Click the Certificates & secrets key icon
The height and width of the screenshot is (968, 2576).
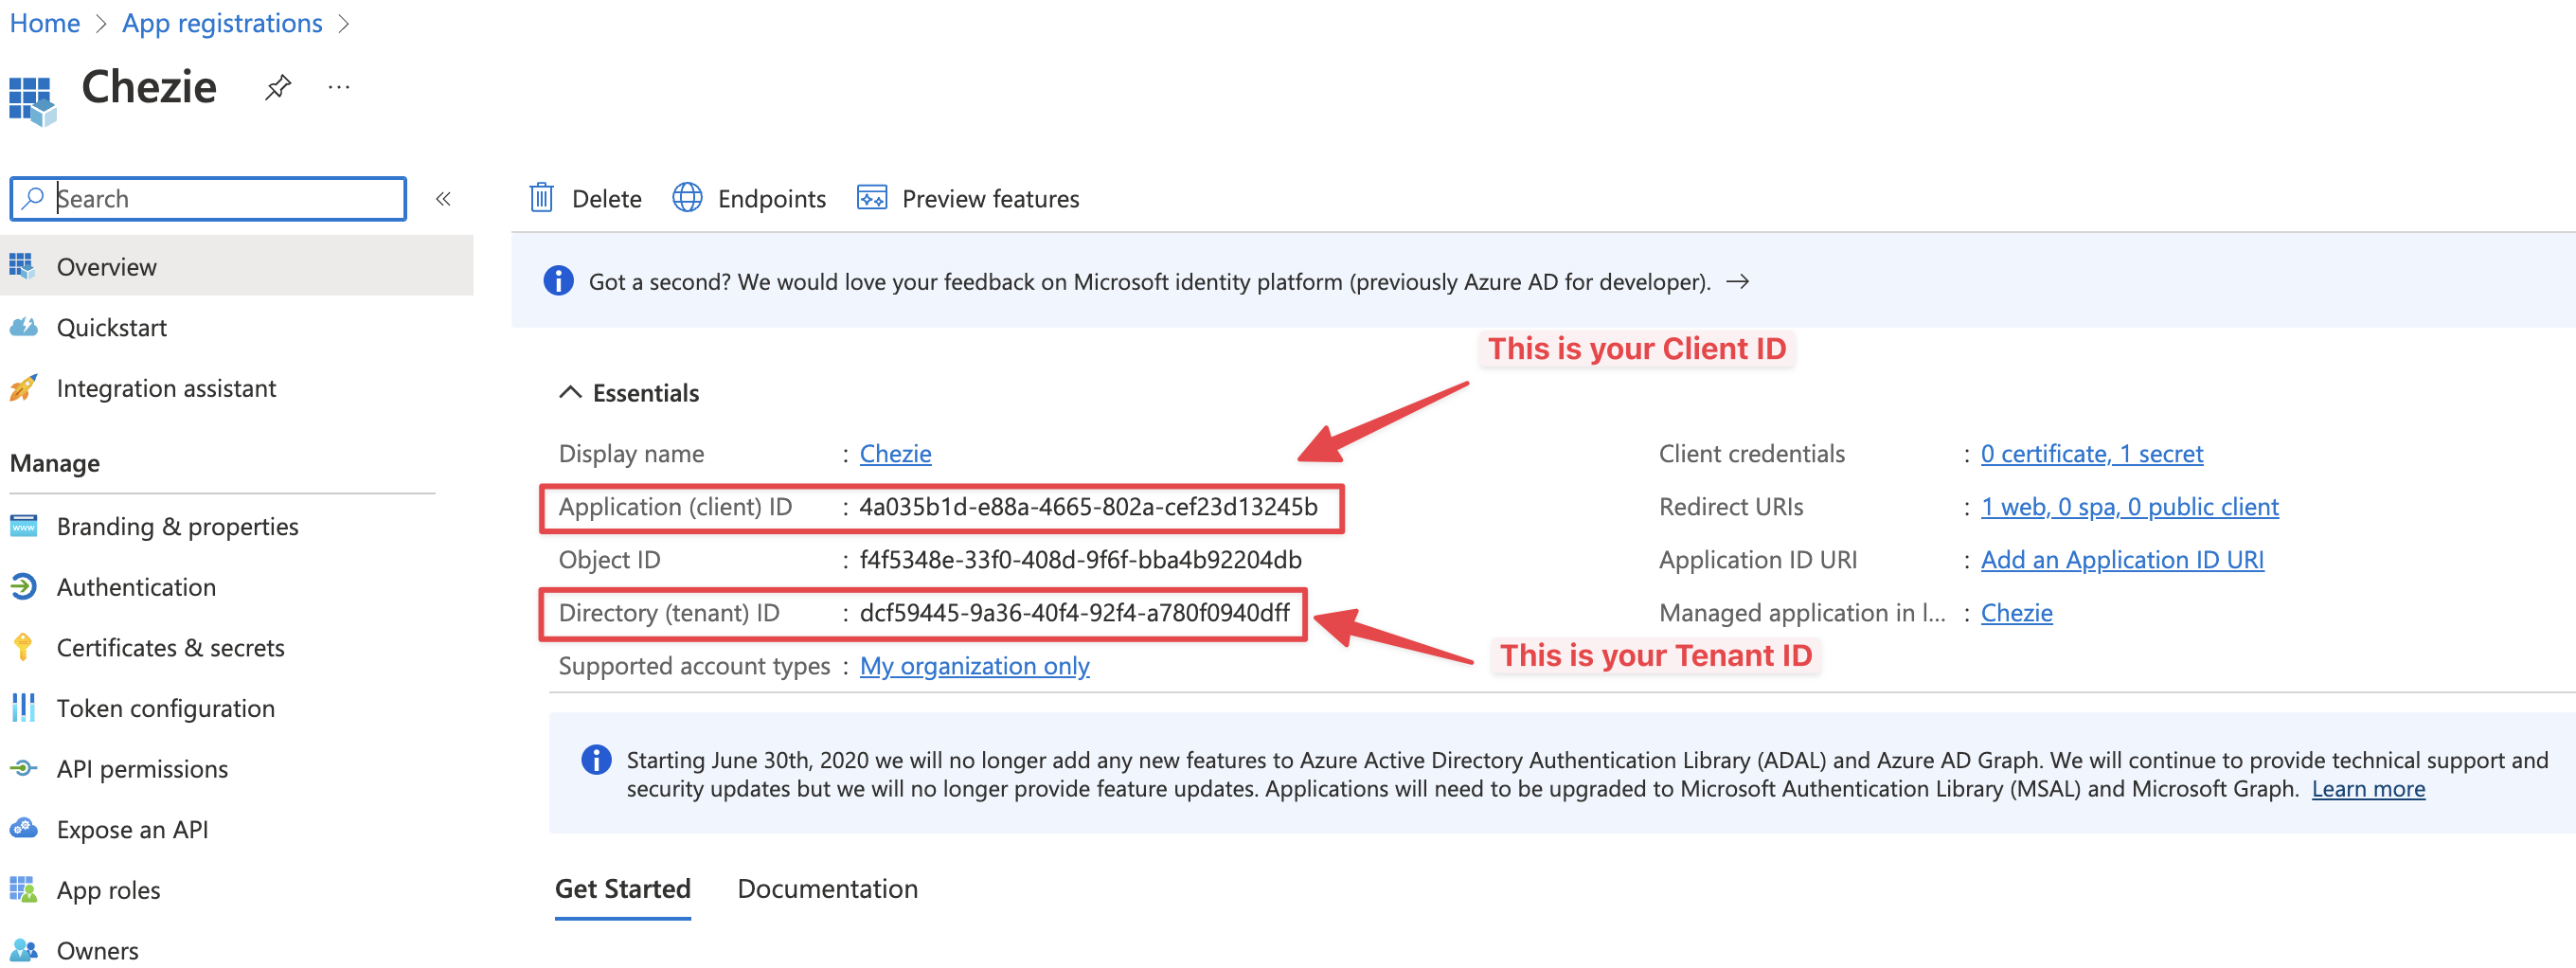coord(23,647)
